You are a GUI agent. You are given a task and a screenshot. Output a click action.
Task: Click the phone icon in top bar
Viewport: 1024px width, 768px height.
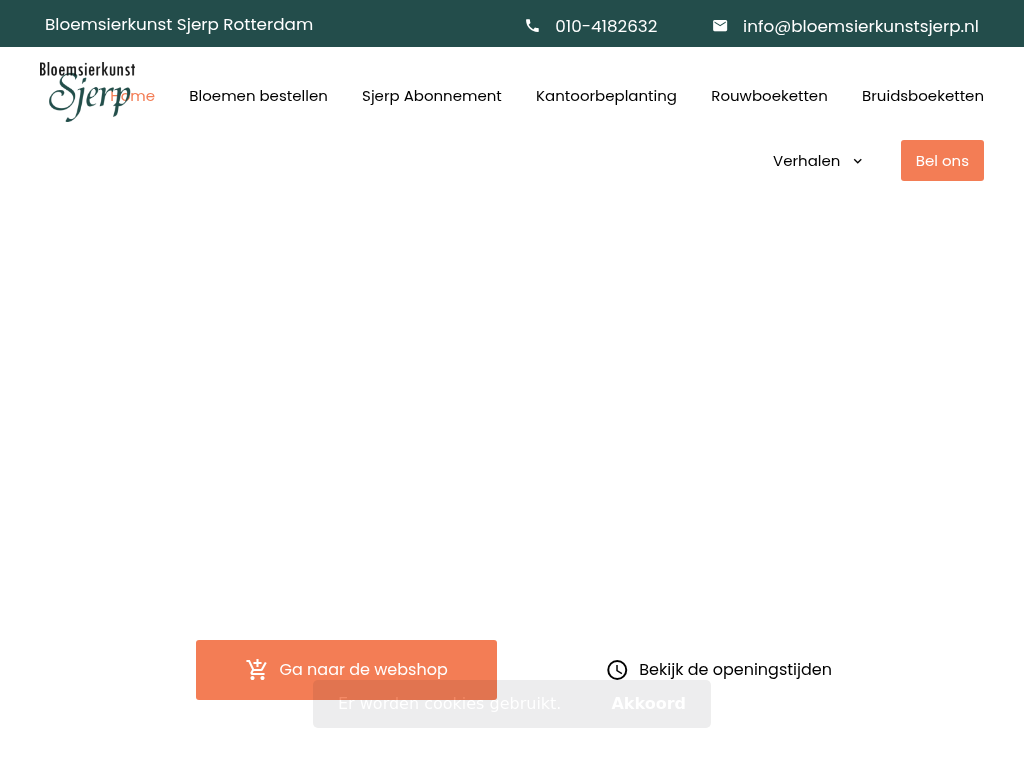tap(532, 26)
